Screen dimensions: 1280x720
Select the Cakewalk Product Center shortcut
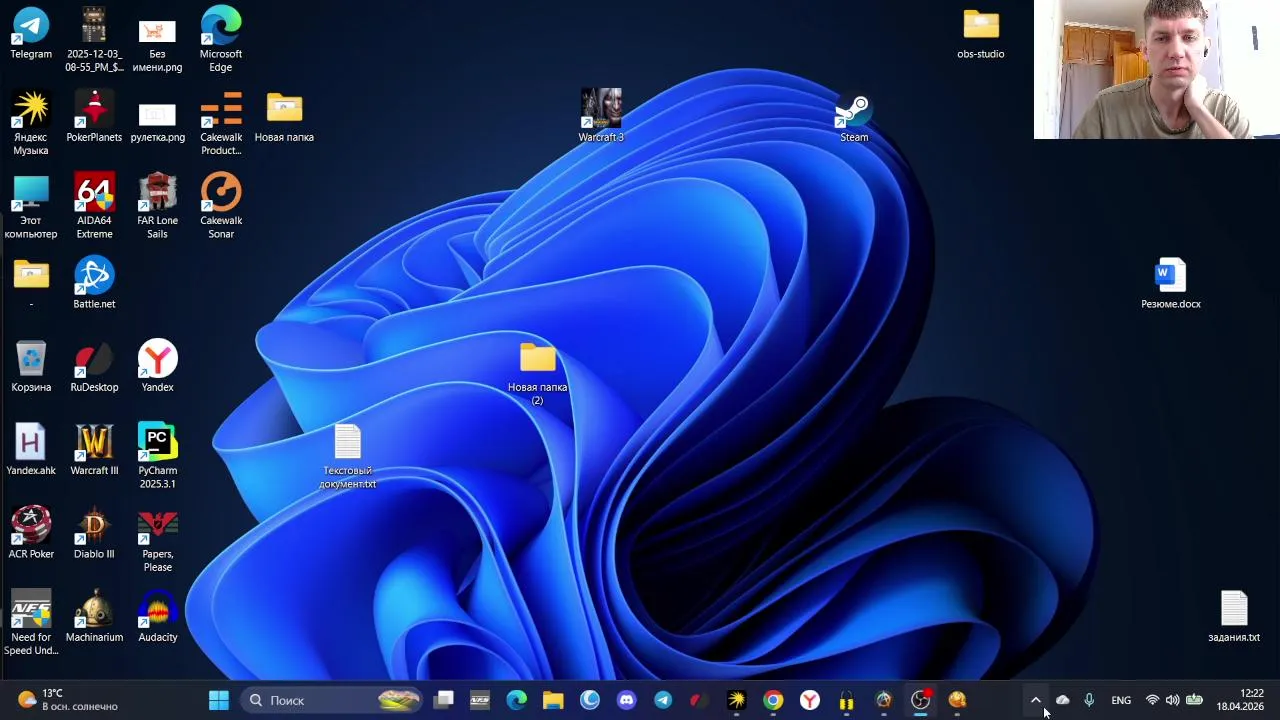(221, 123)
